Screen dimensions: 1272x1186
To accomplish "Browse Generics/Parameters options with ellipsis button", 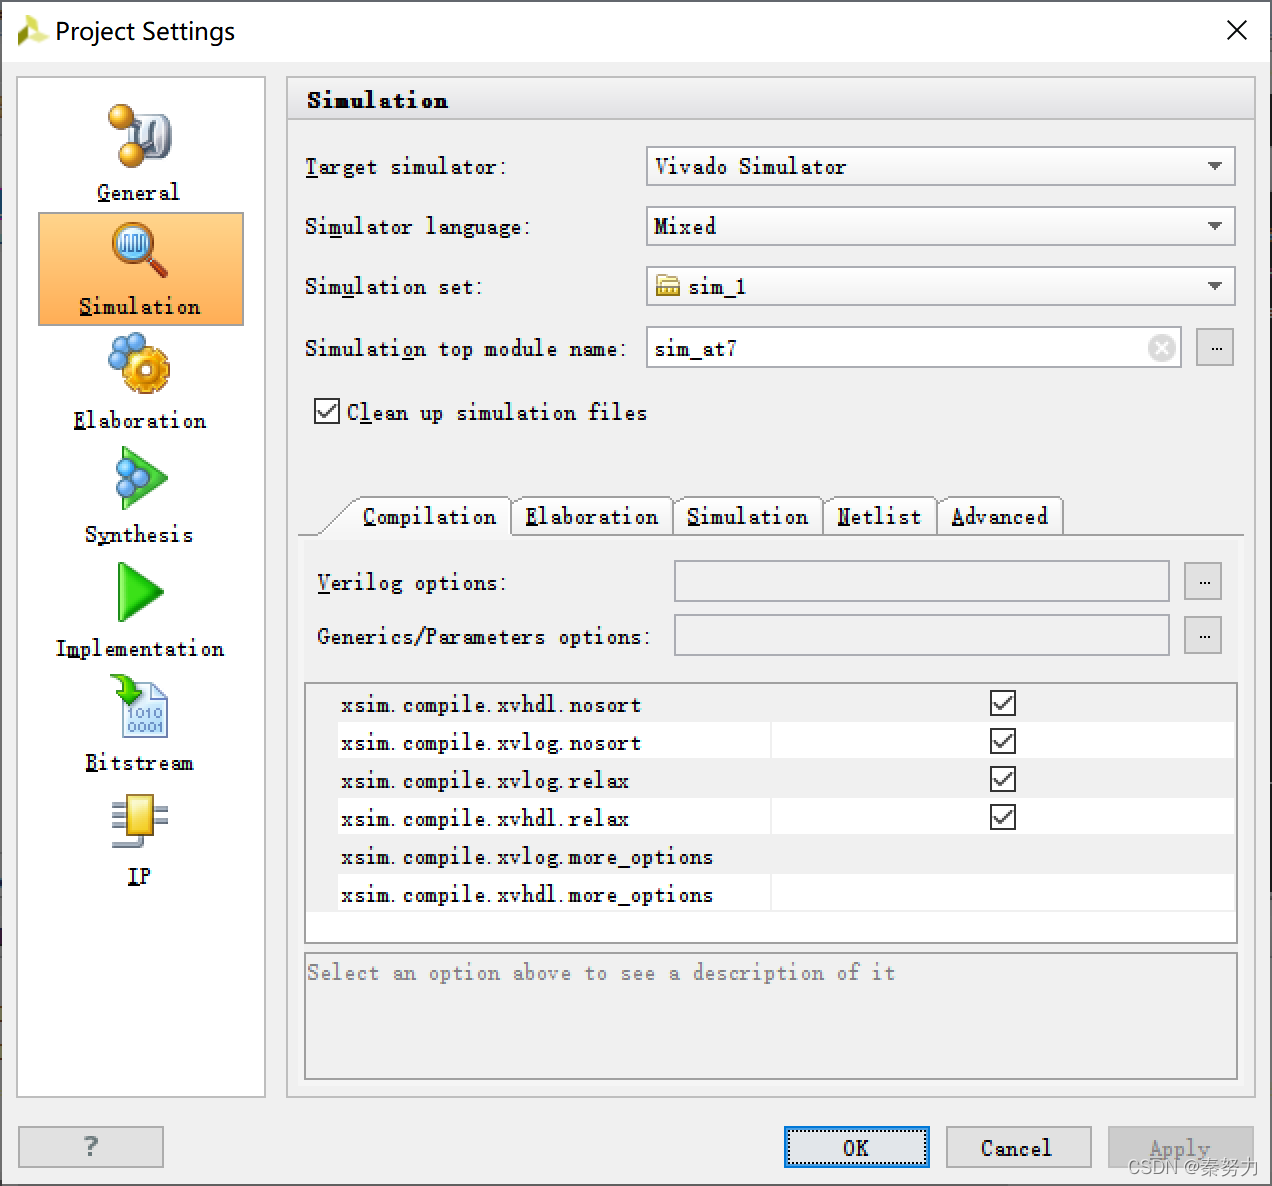I will pyautogui.click(x=1203, y=635).
